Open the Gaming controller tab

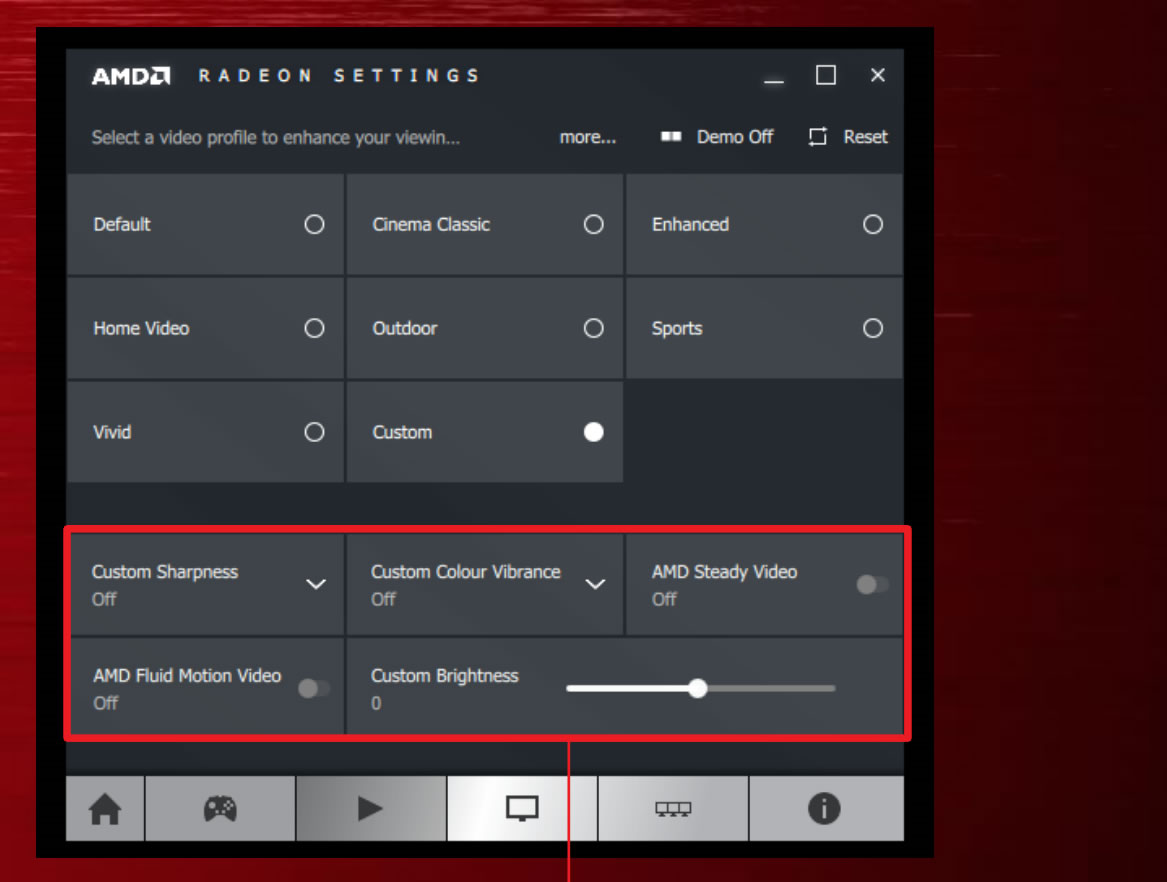[220, 808]
